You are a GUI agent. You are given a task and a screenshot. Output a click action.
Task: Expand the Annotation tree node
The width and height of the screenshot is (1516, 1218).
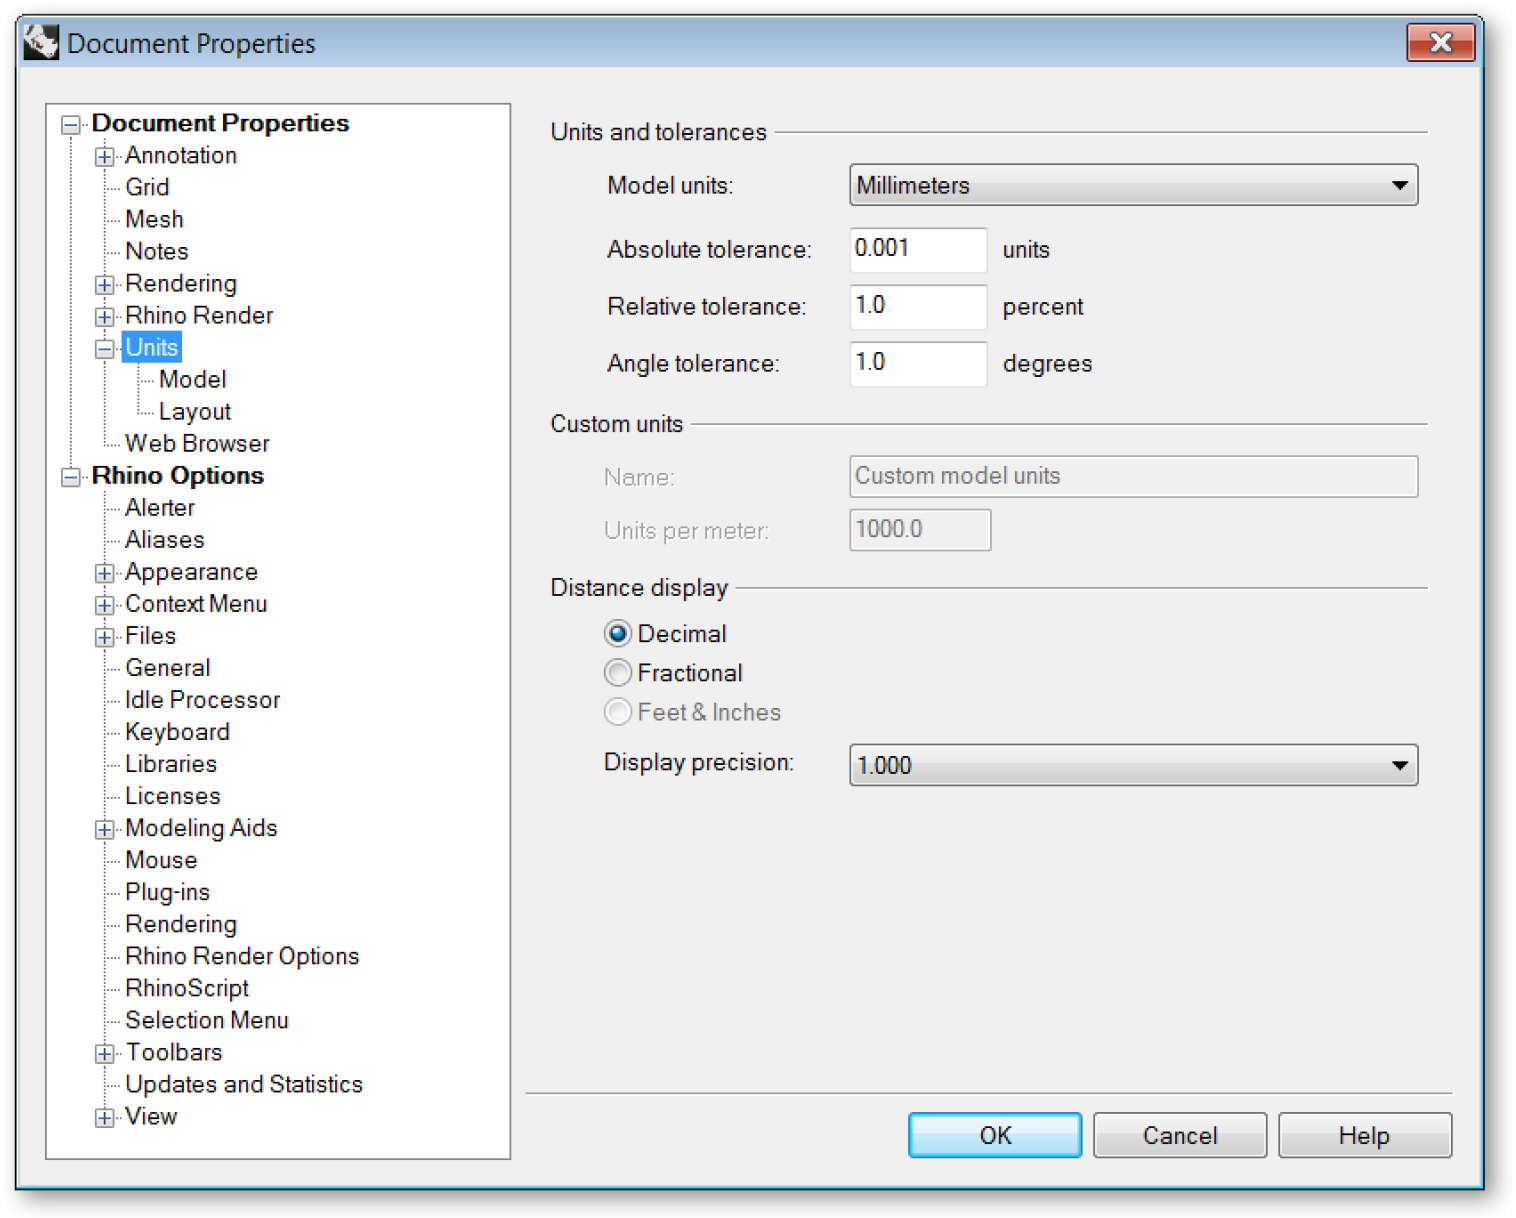click(104, 156)
